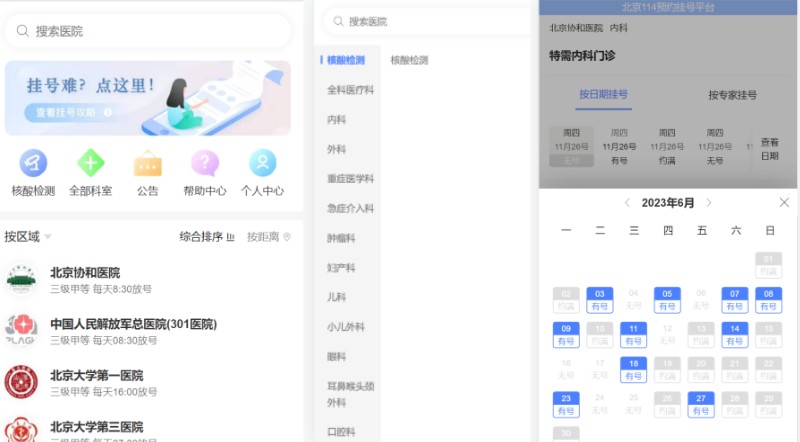The image size is (800, 442).
Task: Select 全科医疗科 department
Action: coord(351,90)
